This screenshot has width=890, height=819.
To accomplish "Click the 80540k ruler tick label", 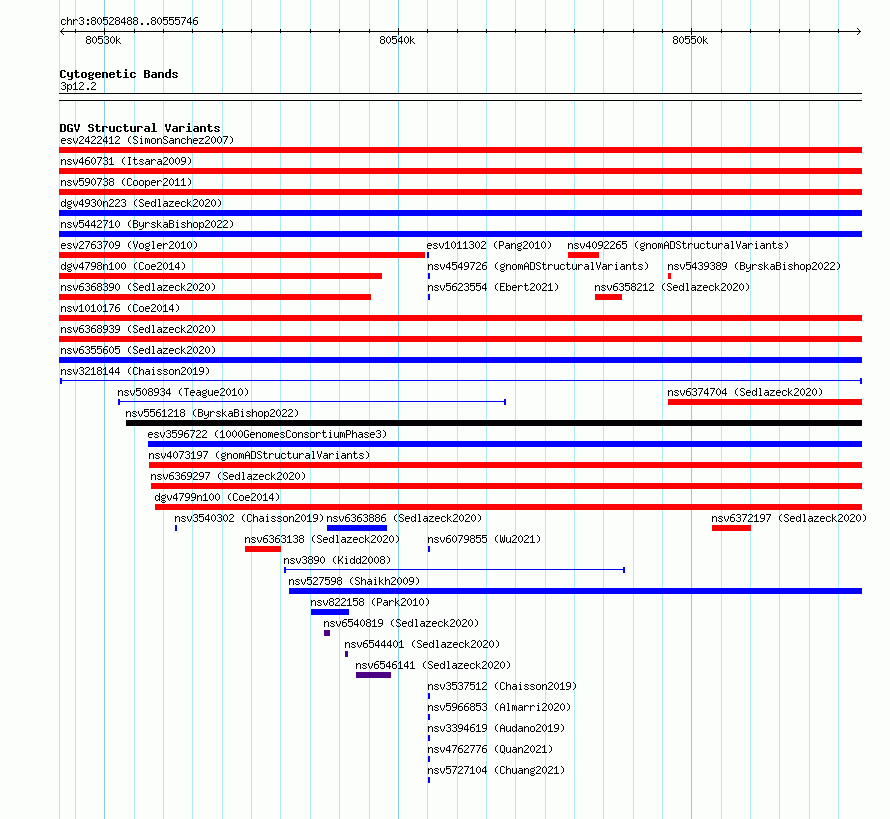I will coord(397,40).
